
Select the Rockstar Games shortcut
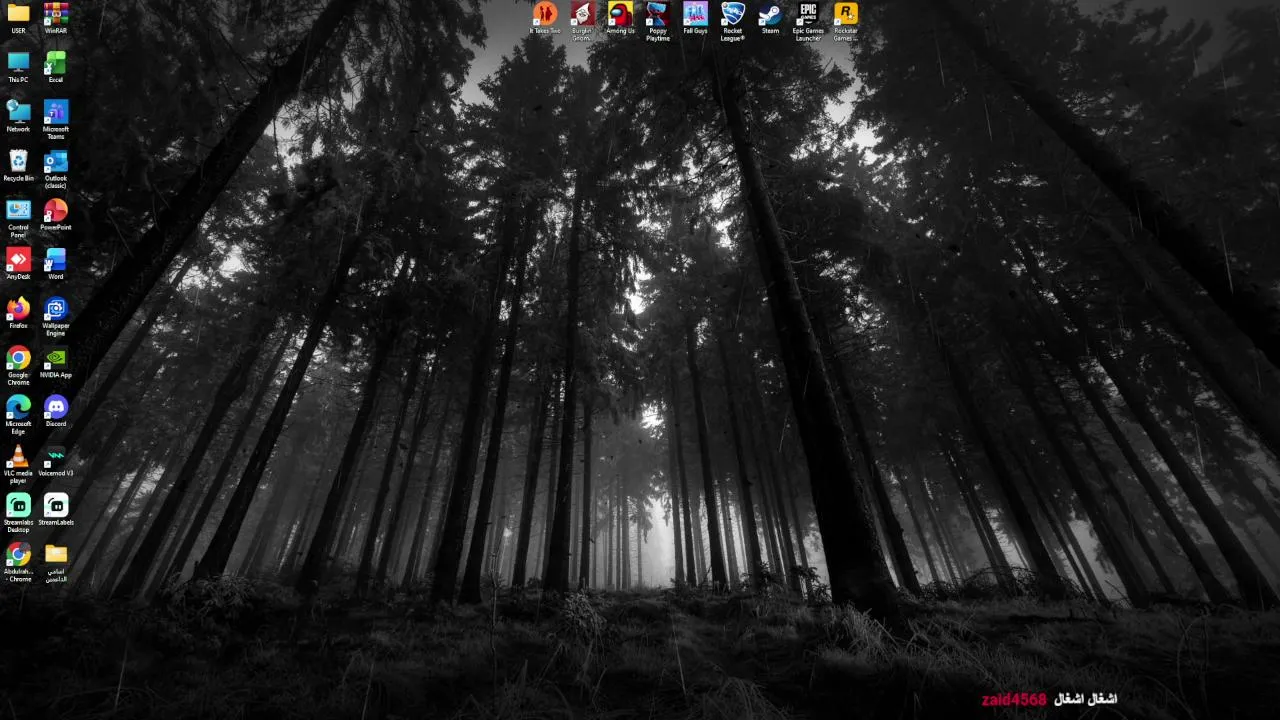[x=845, y=21]
